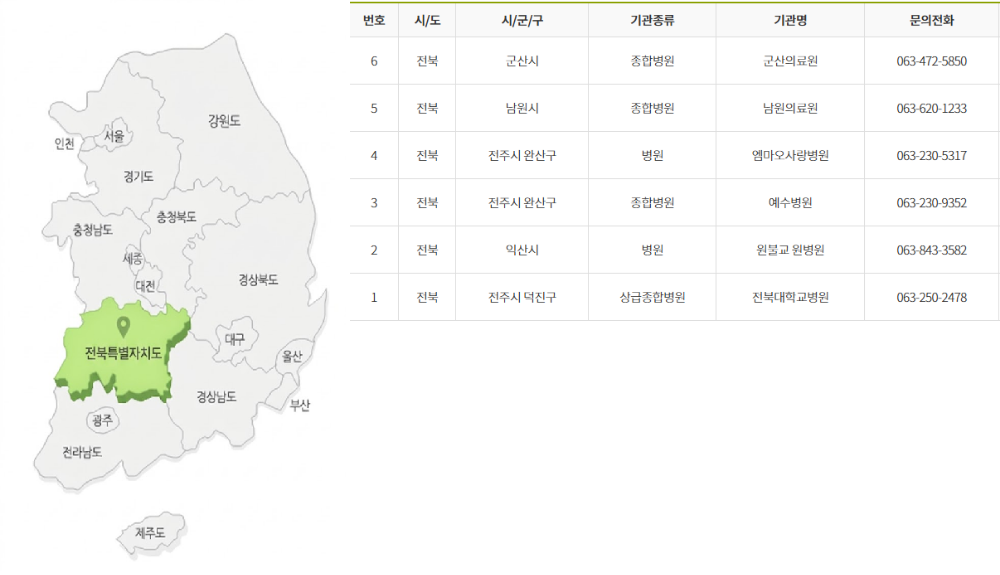1000x575 pixels.
Task: Pick 충청북도 region on the map
Action: (177, 217)
